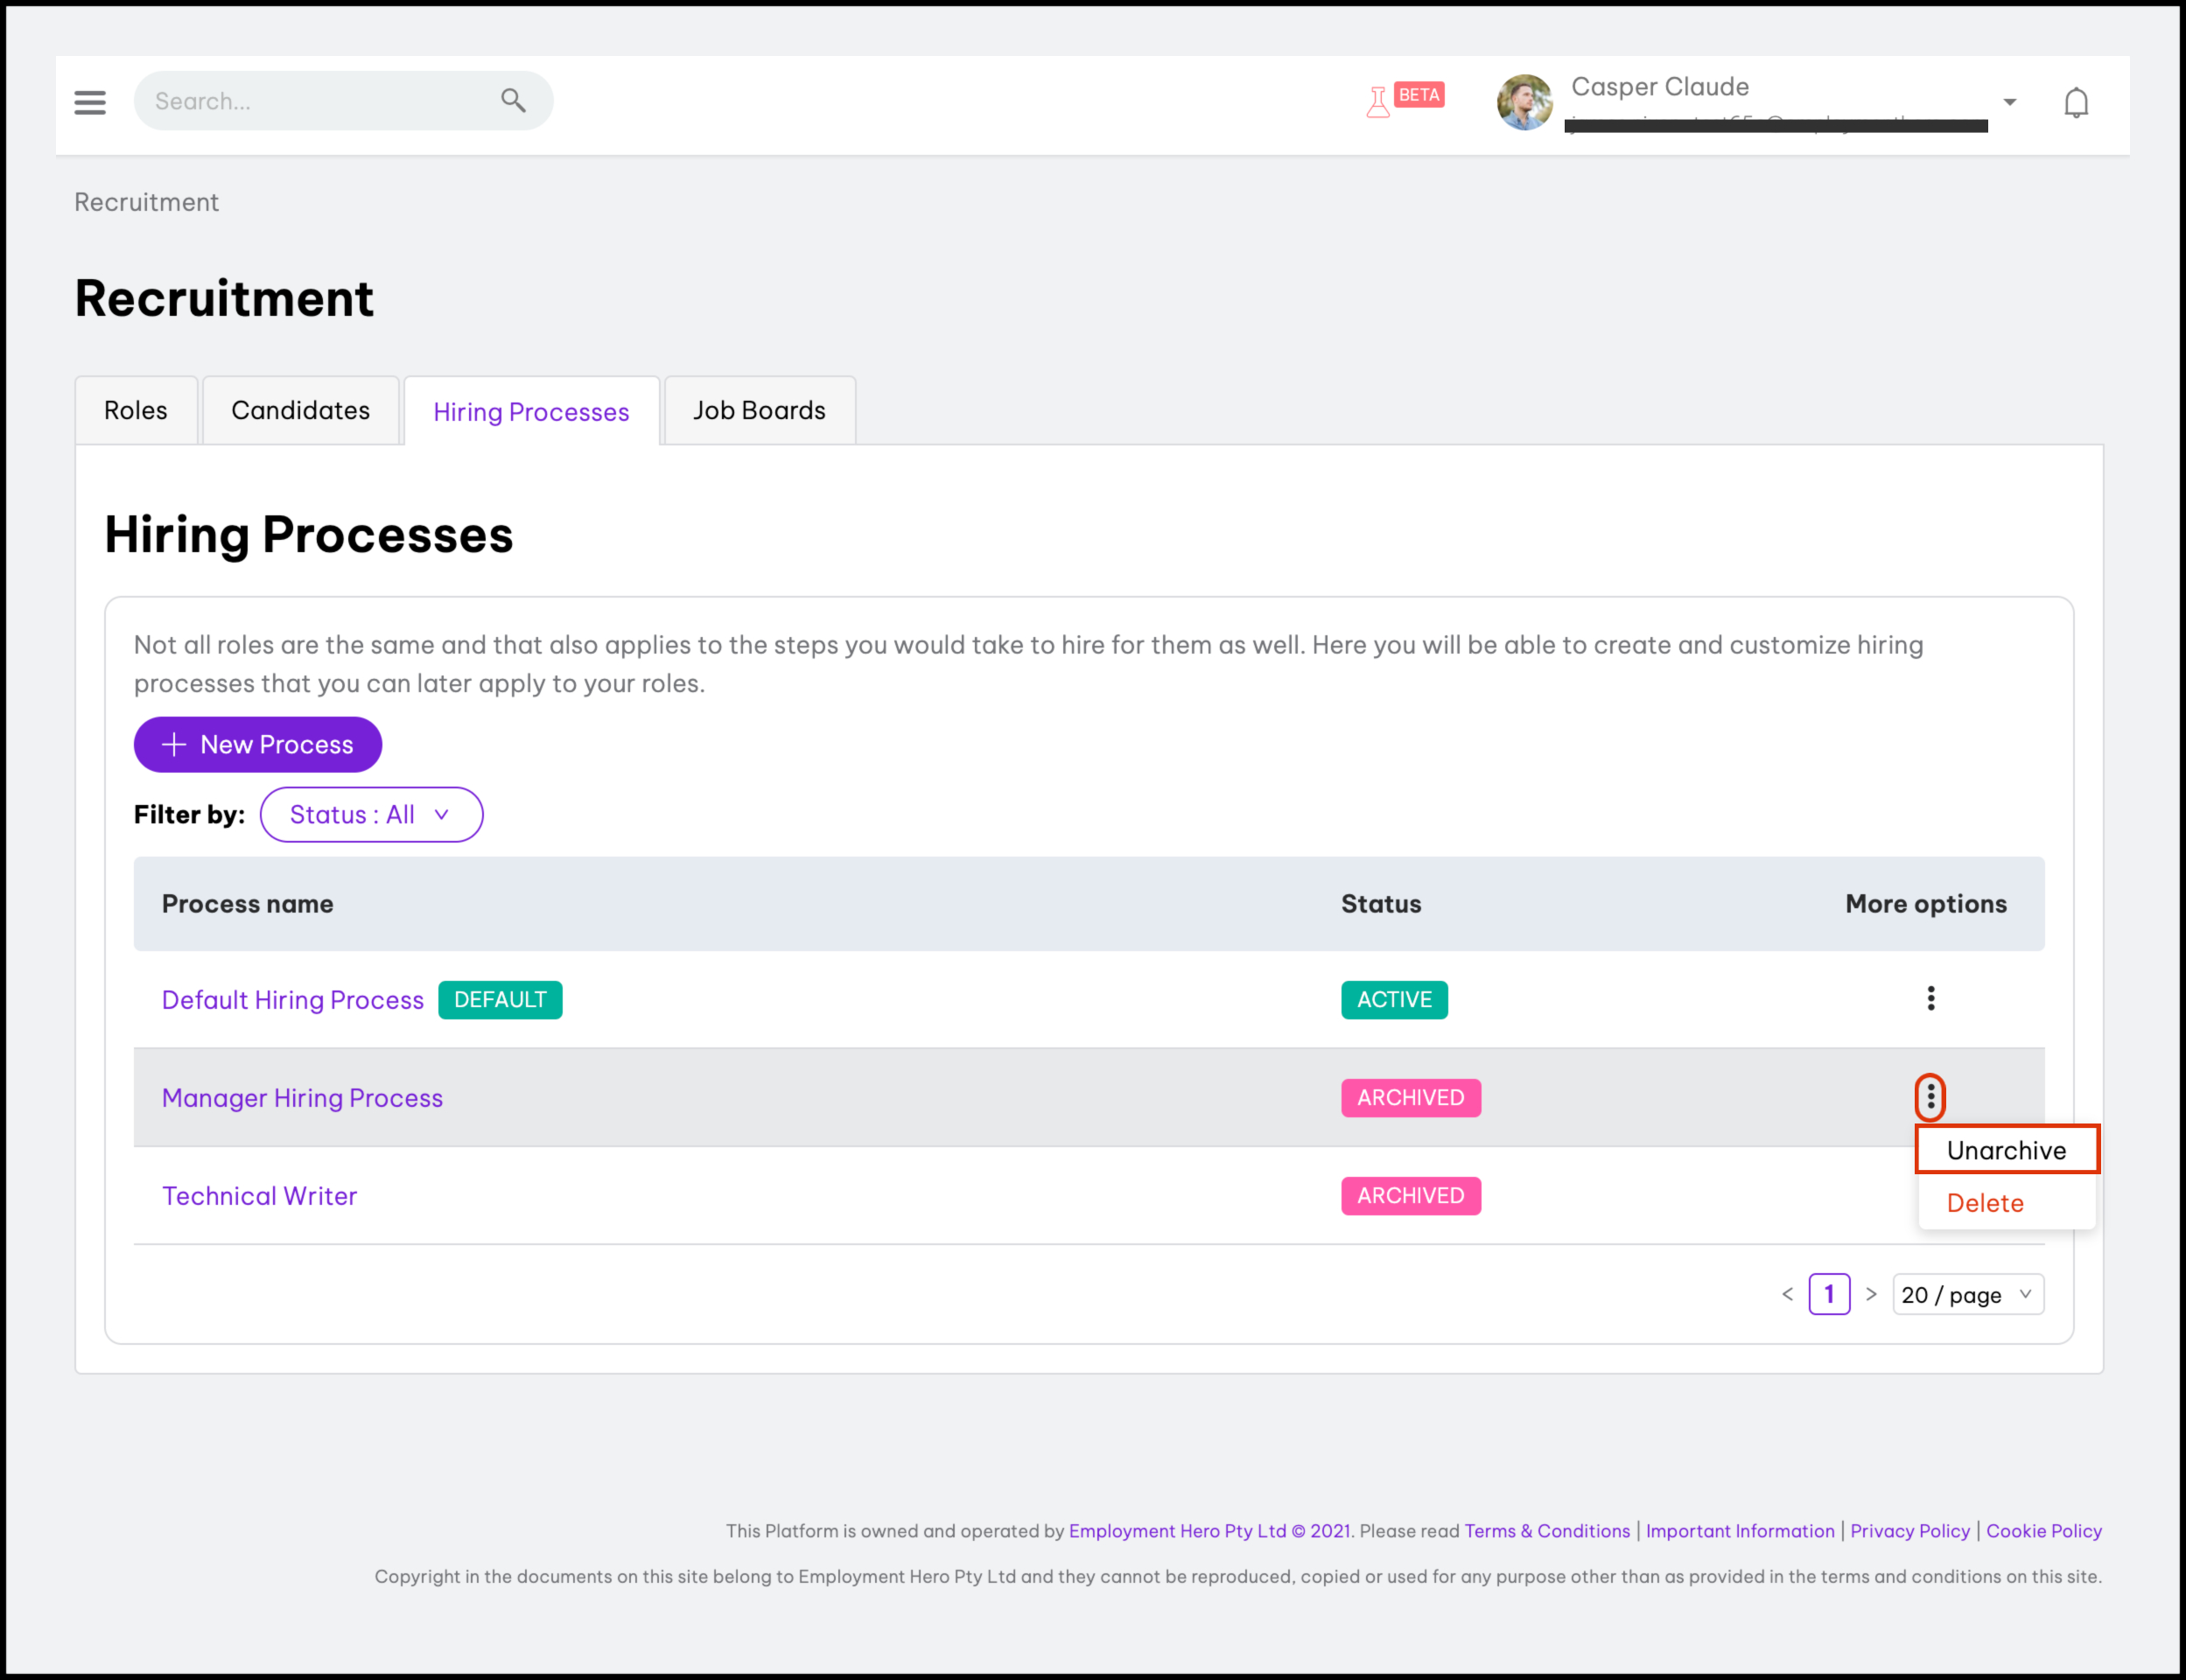This screenshot has height=1680, width=2186.
Task: Click the notifications bell icon
Action: [2076, 102]
